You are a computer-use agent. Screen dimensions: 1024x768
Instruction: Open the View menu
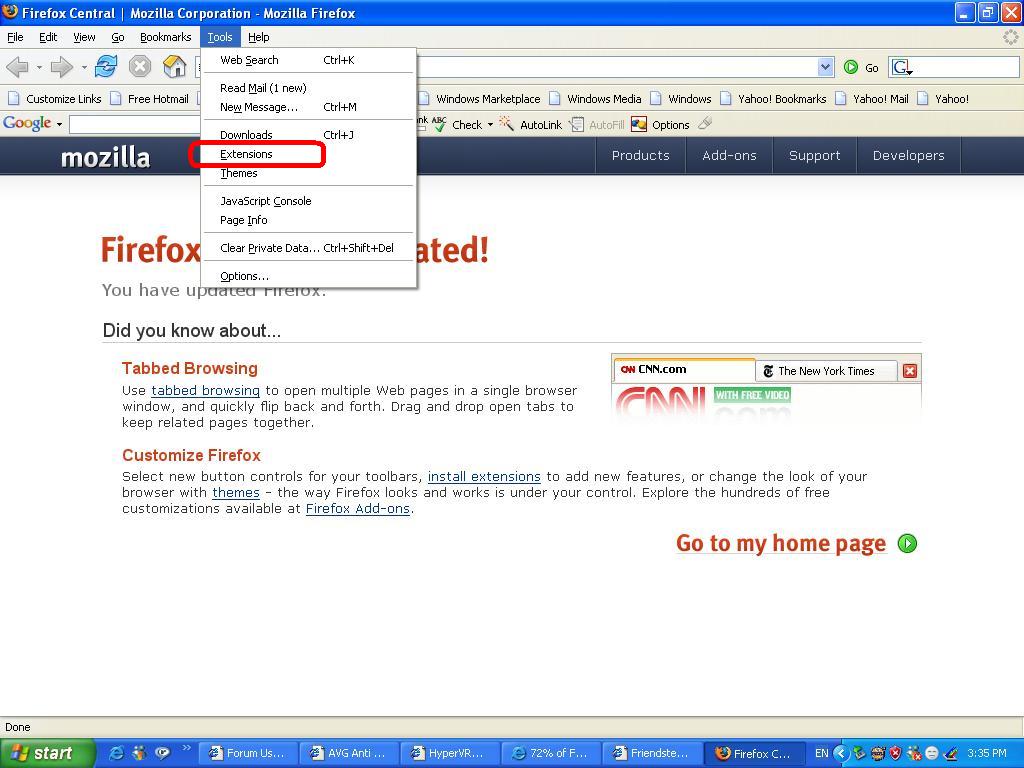click(84, 37)
